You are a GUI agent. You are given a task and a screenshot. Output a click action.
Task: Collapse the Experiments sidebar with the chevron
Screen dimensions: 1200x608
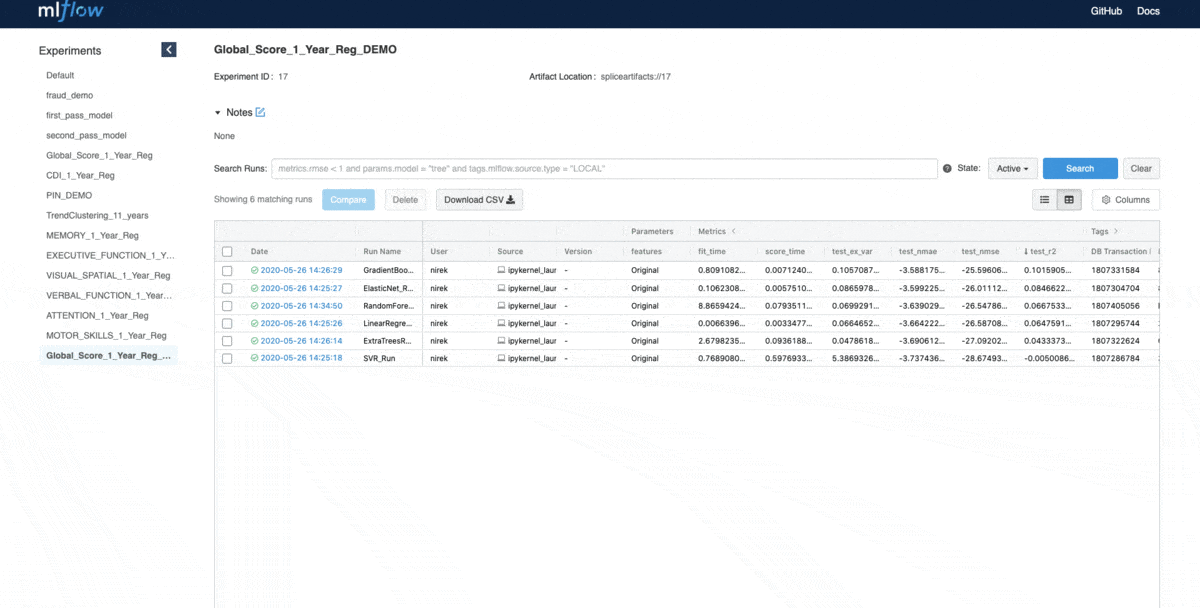click(x=169, y=49)
